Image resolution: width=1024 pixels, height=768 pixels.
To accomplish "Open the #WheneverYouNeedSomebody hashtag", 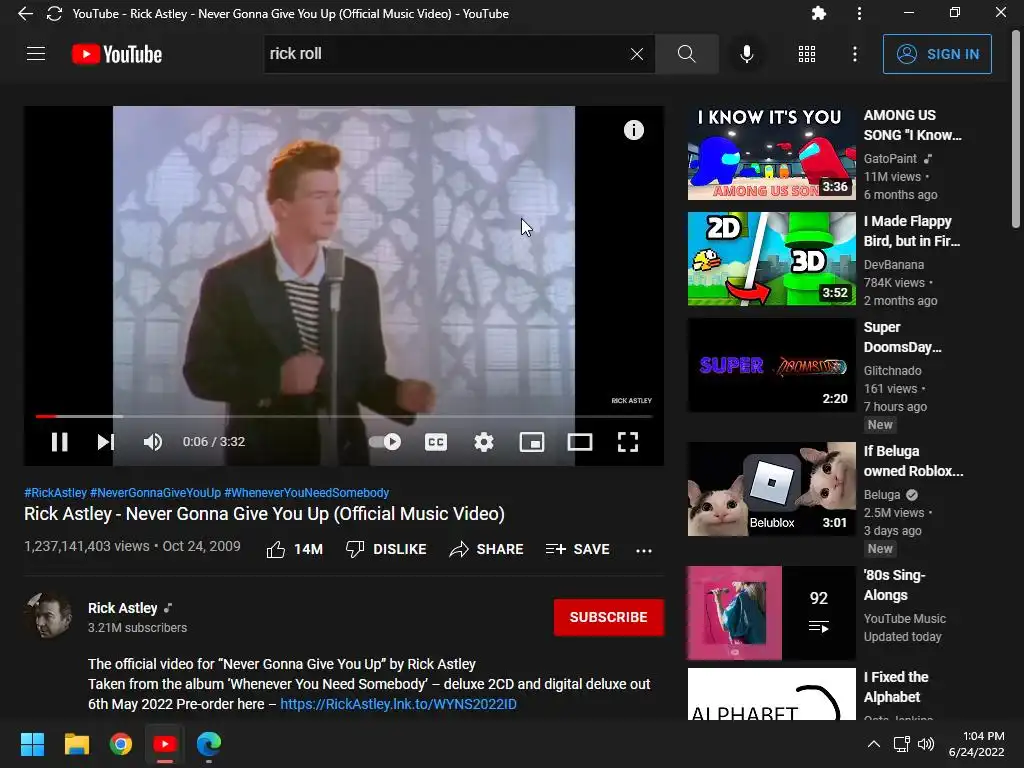I will tap(306, 492).
